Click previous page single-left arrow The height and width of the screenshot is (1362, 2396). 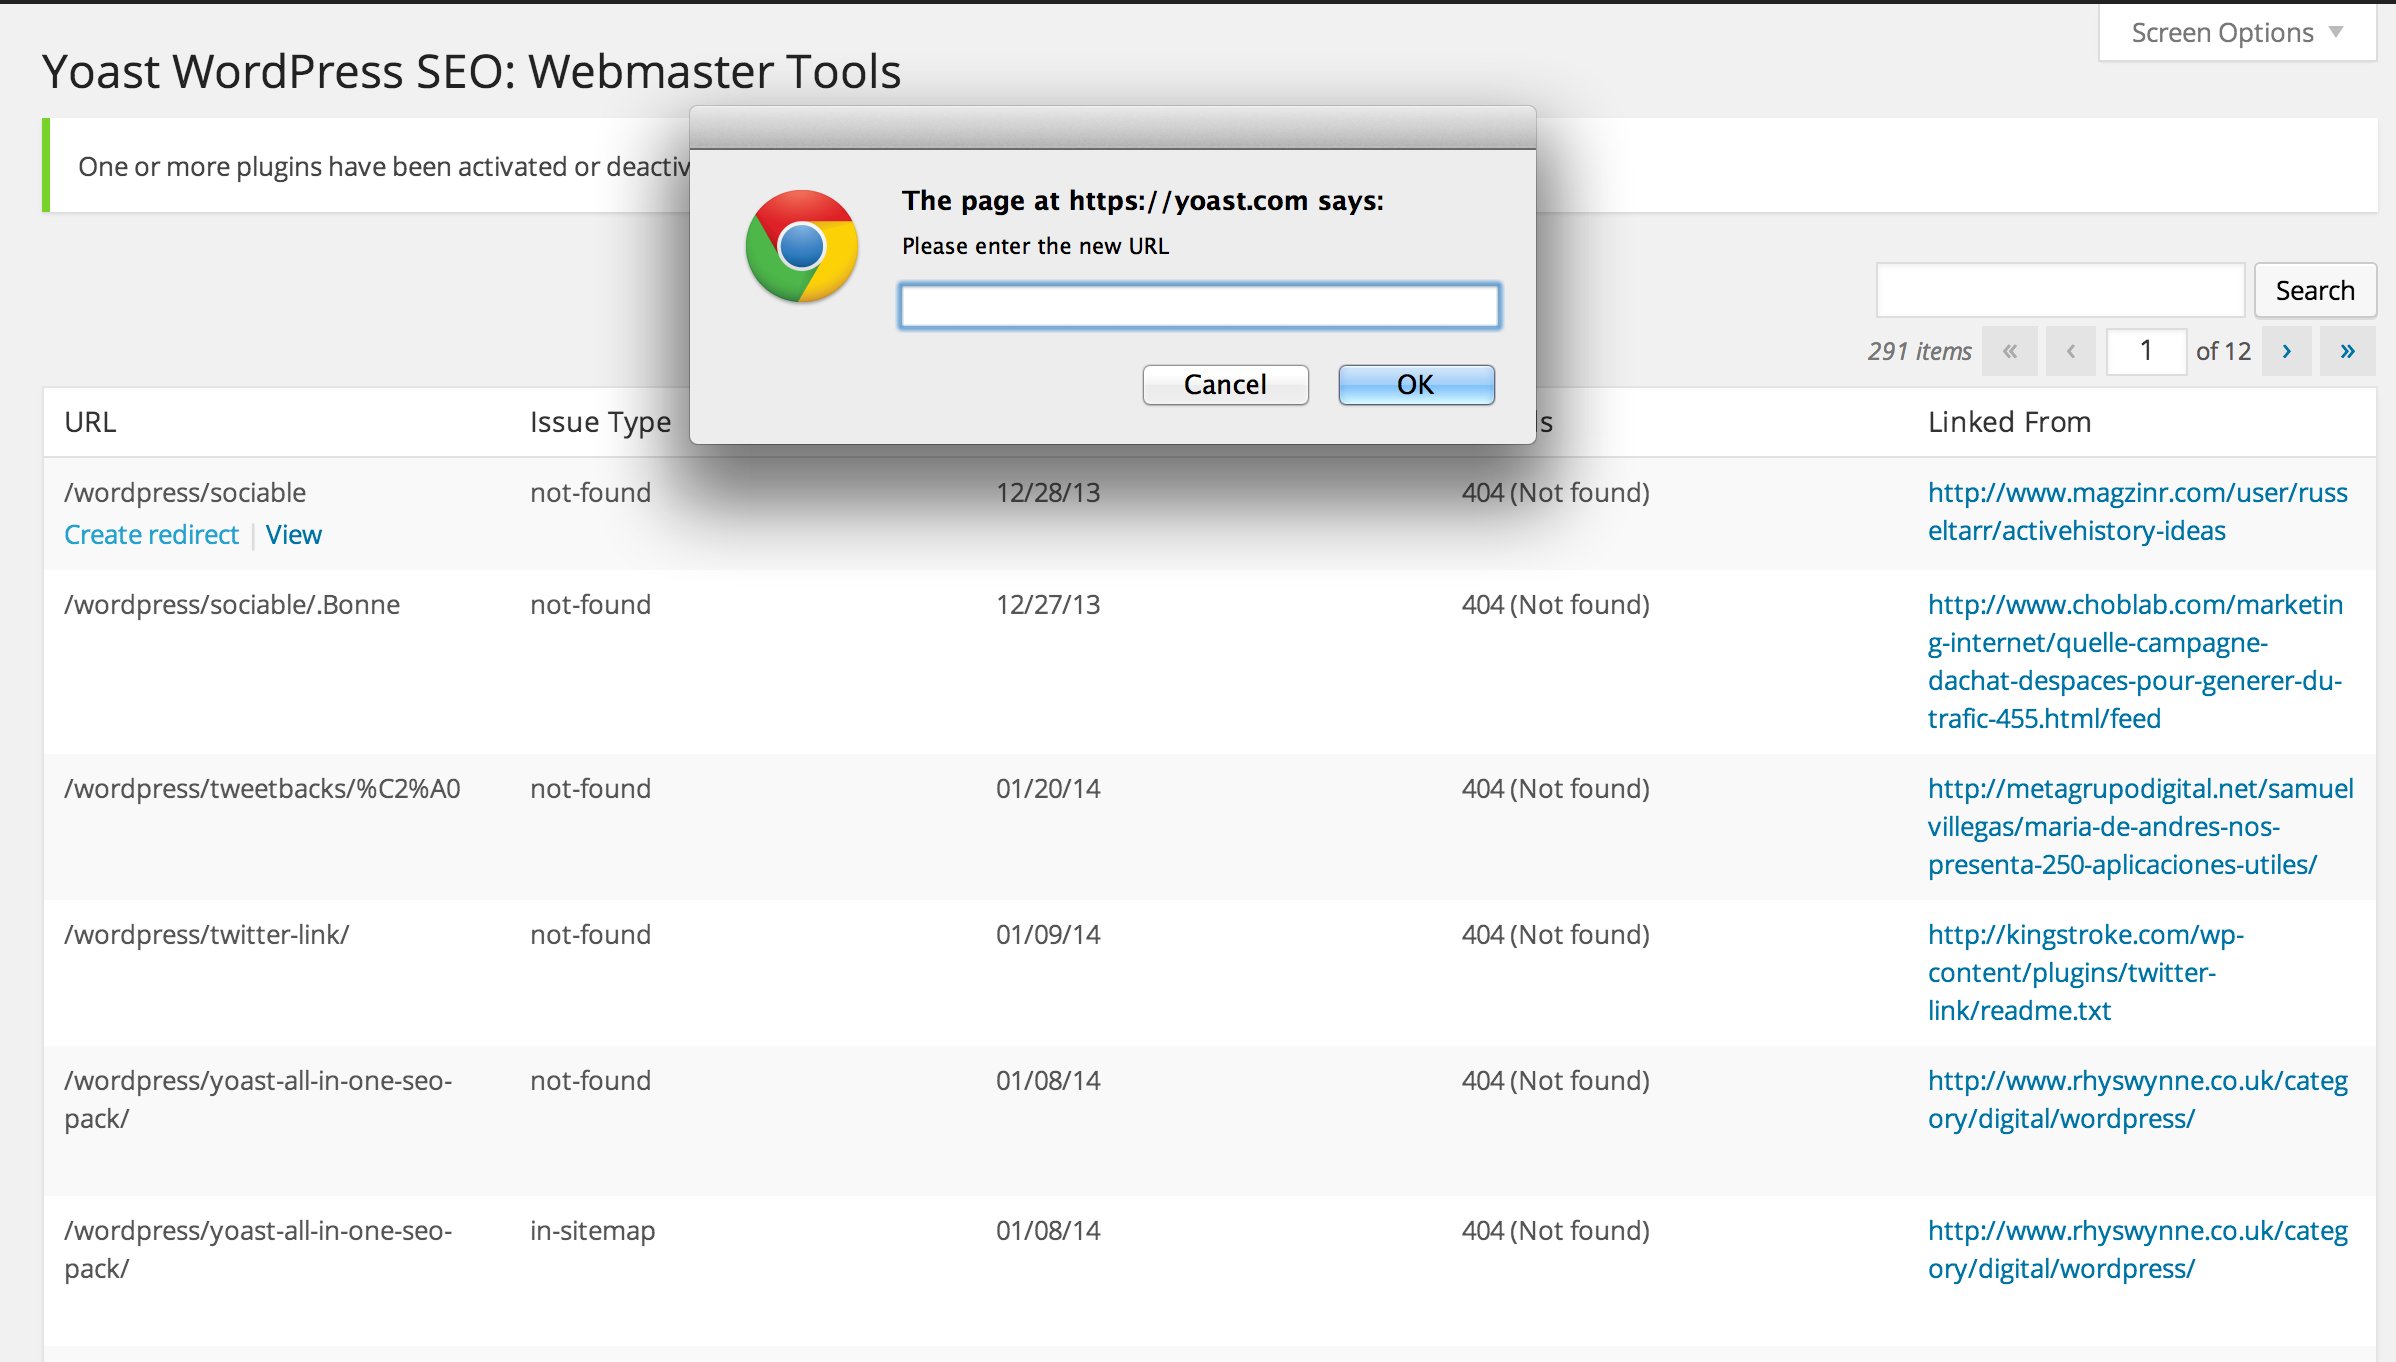(2071, 351)
